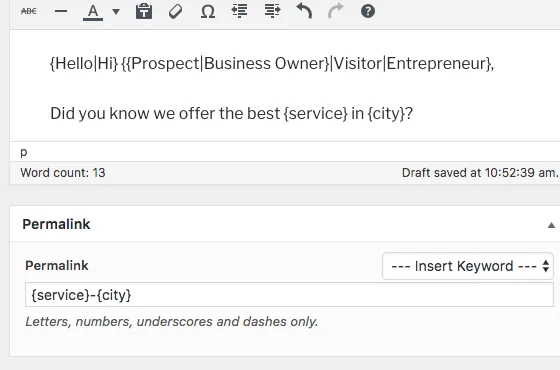The height and width of the screenshot is (370, 560).
Task: Clear formatting with the eraser icon
Action: (x=175, y=11)
